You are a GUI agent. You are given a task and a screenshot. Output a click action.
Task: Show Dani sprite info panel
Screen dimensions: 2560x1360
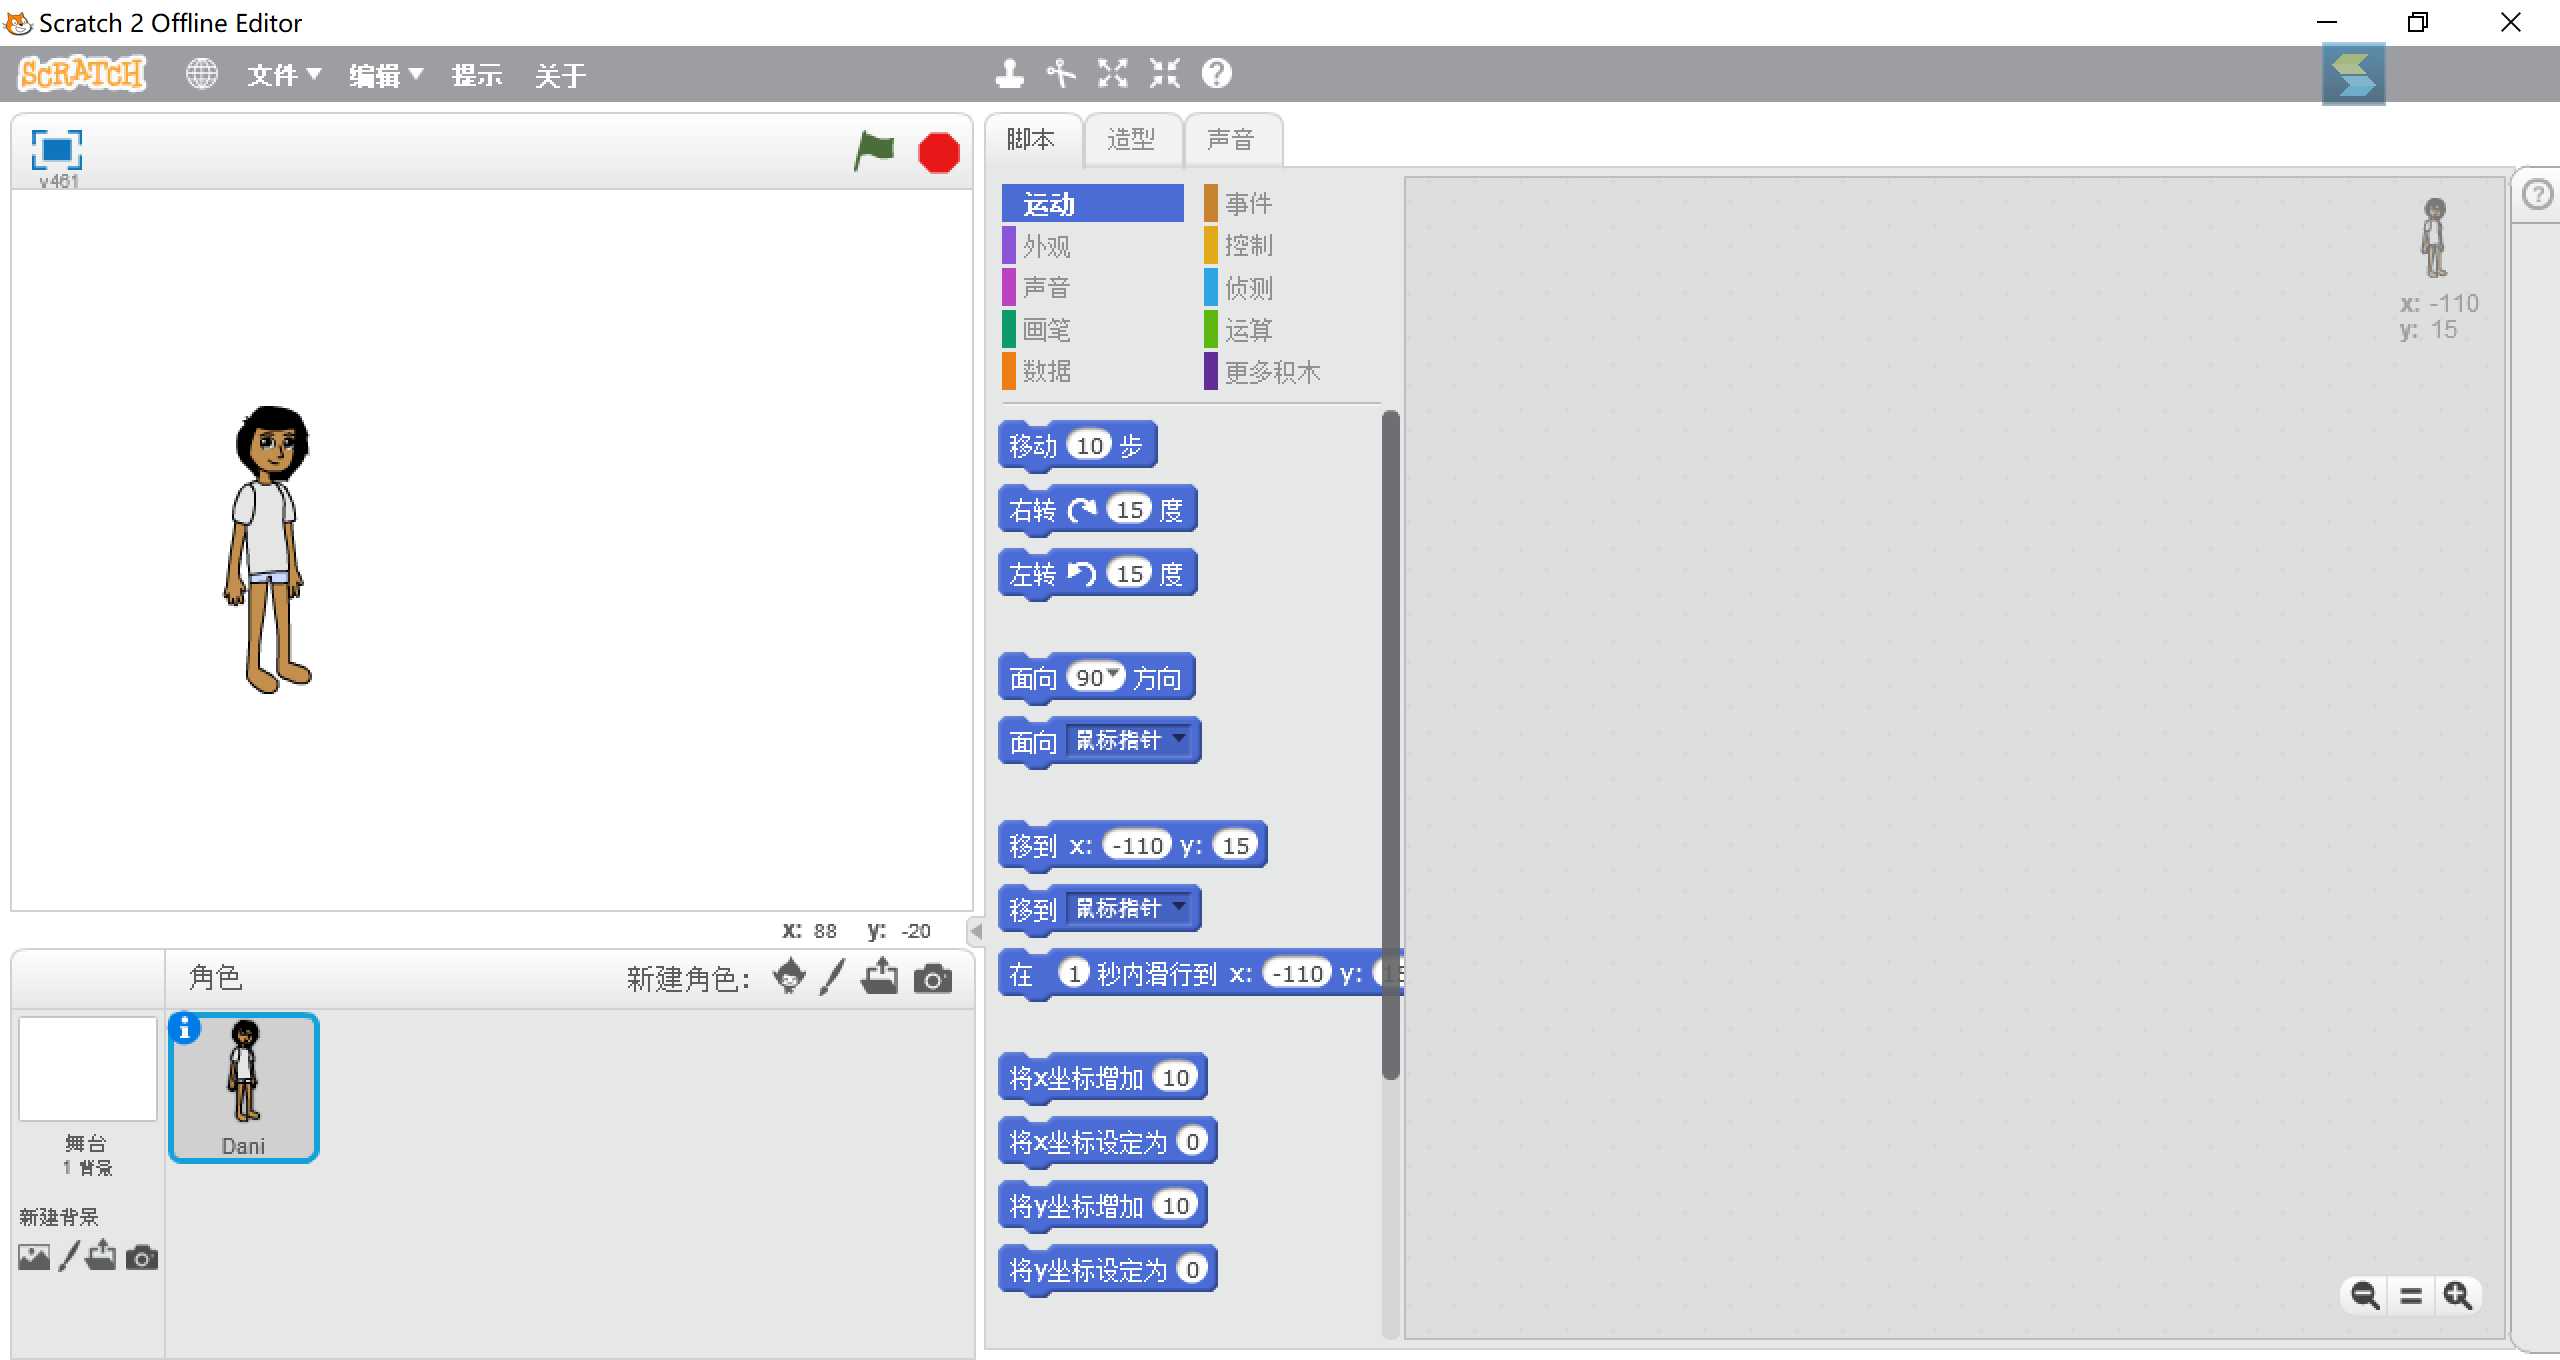(184, 1028)
